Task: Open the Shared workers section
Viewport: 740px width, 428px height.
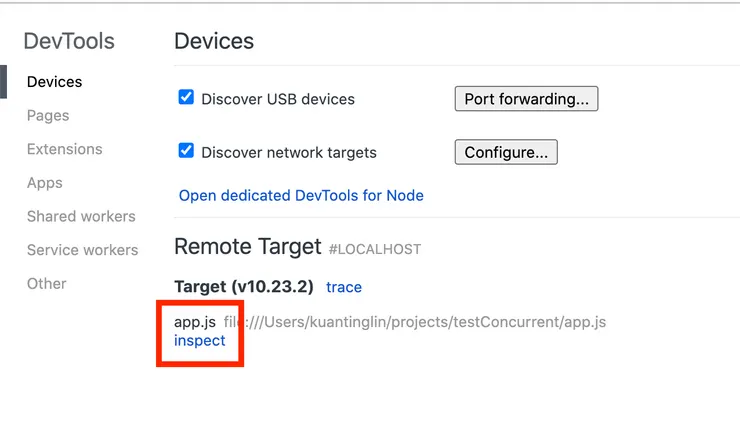Action: click(81, 216)
